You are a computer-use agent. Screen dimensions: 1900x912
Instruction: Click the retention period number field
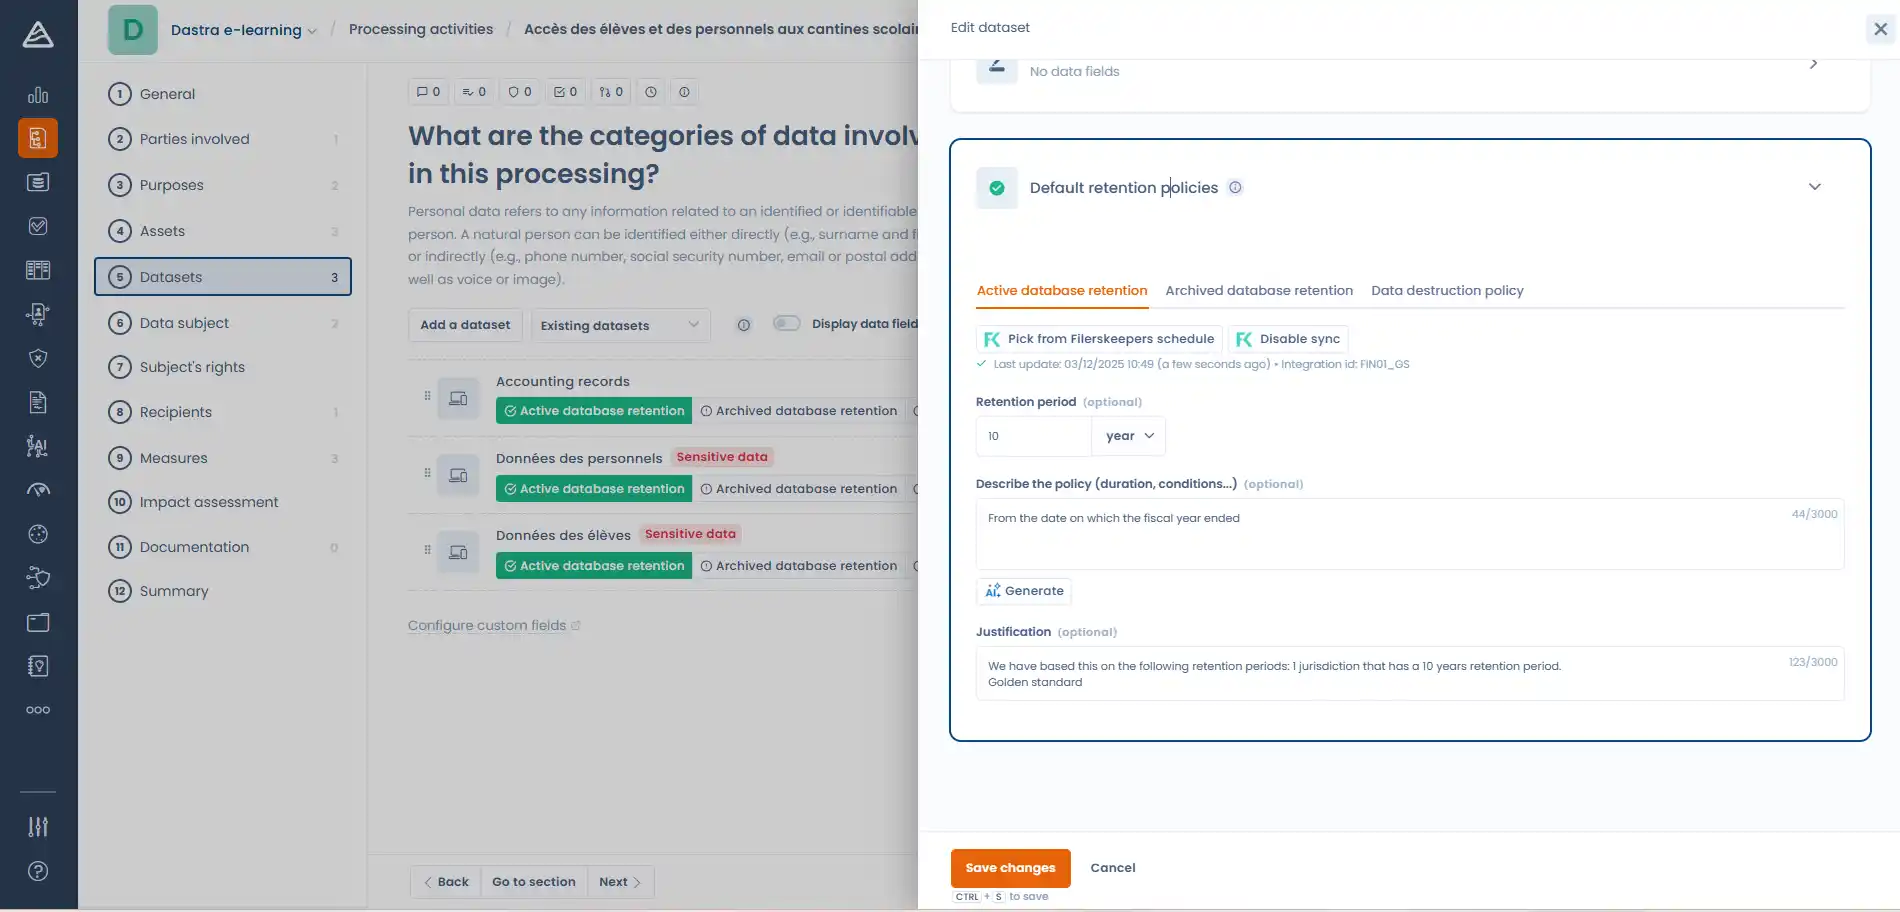click(1033, 436)
